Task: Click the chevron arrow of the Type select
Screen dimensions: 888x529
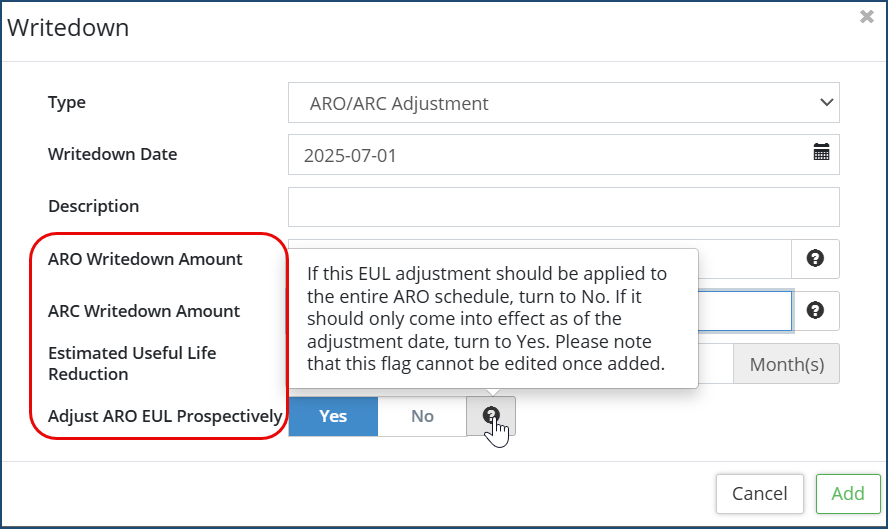Action: coord(826,103)
